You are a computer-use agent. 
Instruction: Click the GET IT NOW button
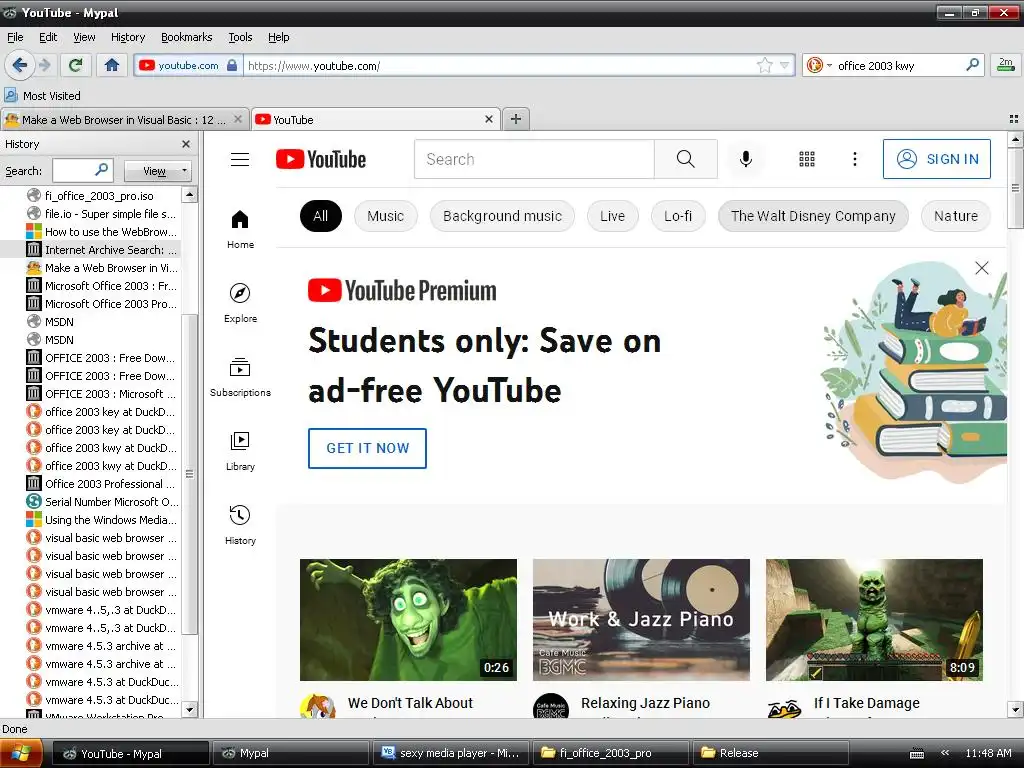tap(367, 448)
